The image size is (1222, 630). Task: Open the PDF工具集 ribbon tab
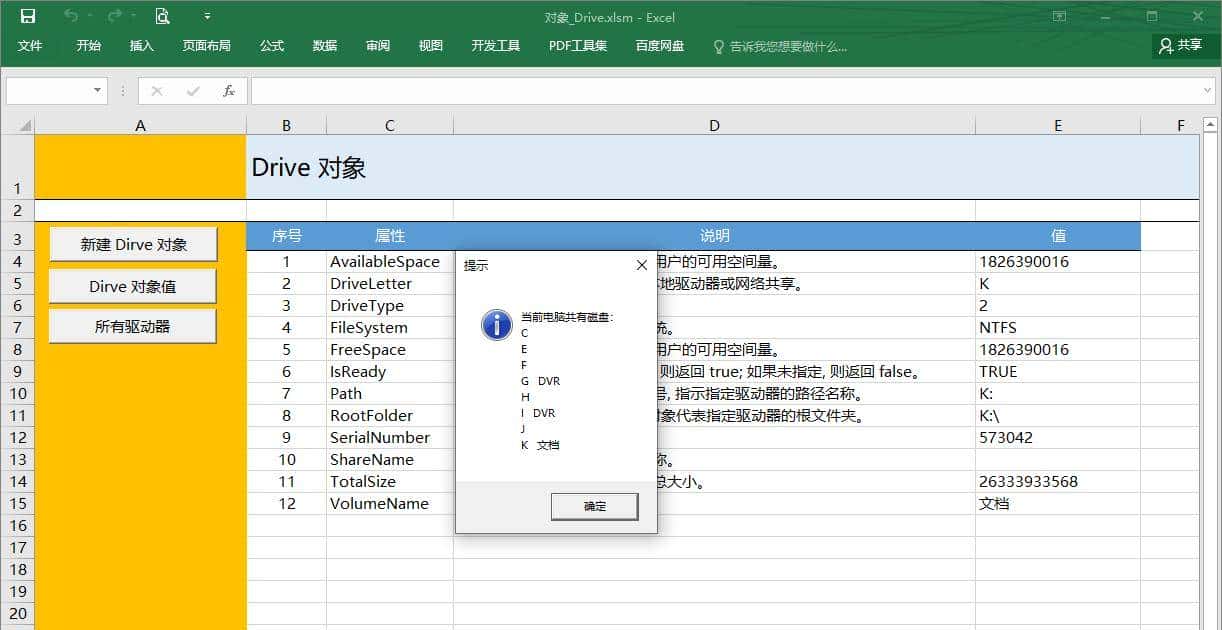(x=576, y=45)
